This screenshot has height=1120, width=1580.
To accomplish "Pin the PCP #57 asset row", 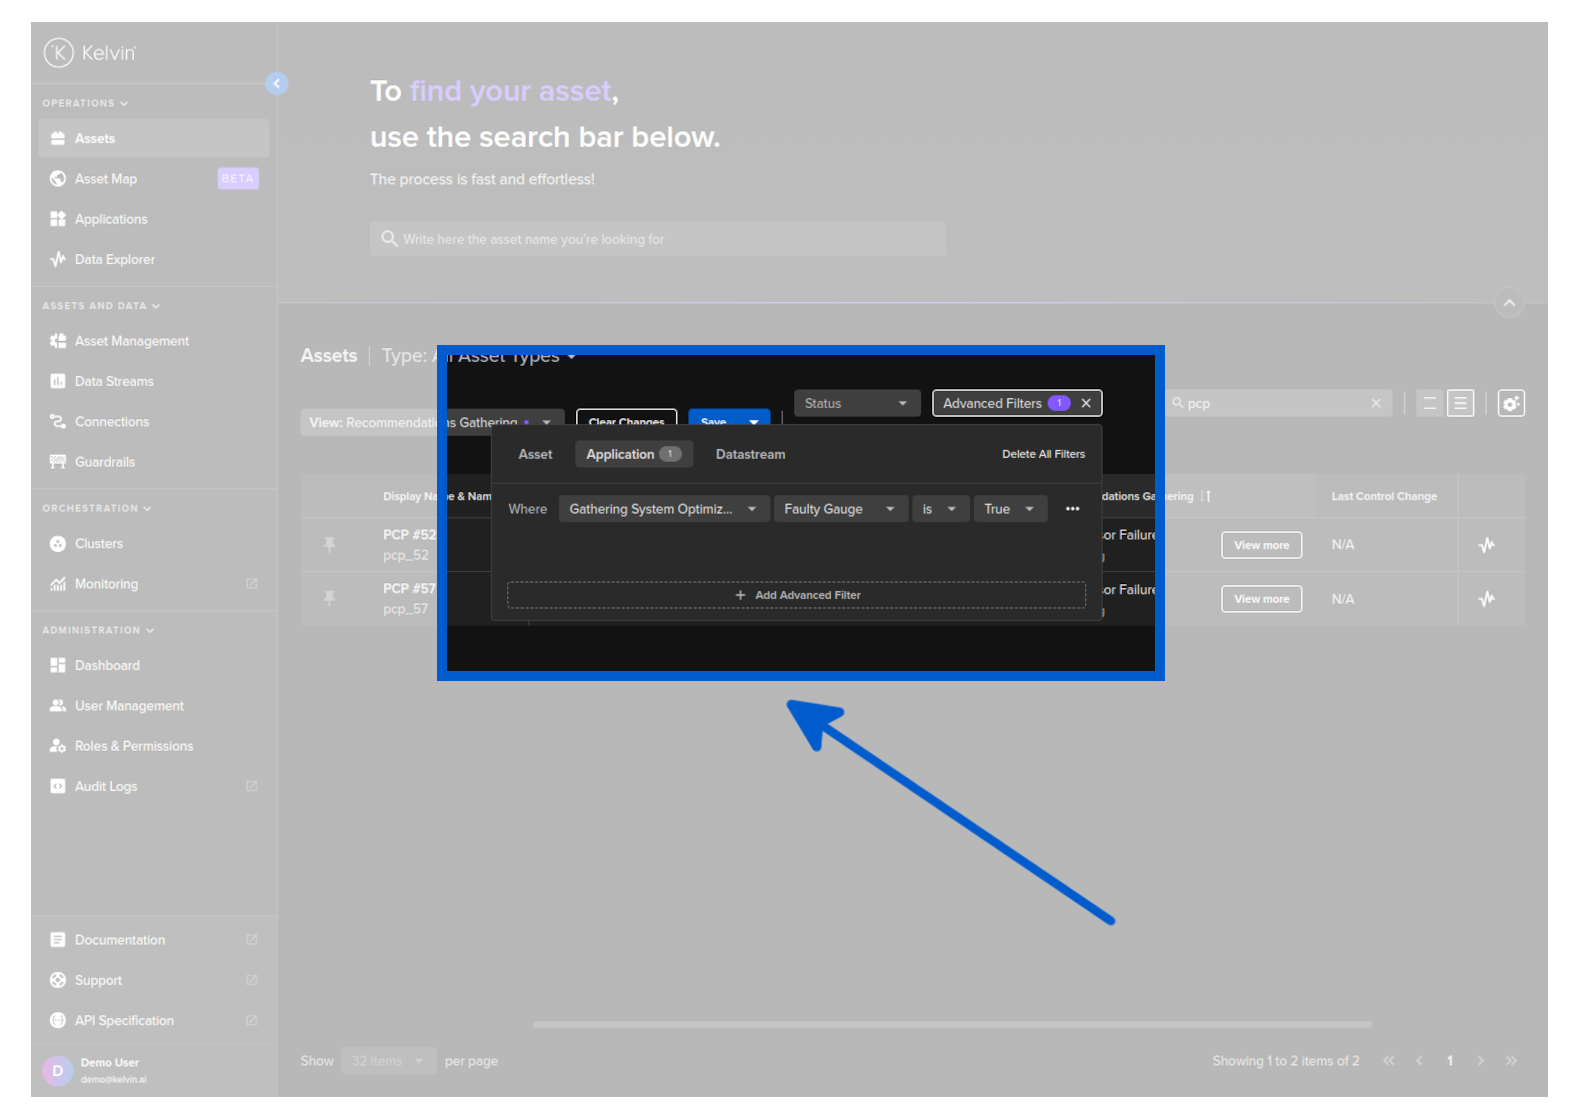I will [330, 599].
